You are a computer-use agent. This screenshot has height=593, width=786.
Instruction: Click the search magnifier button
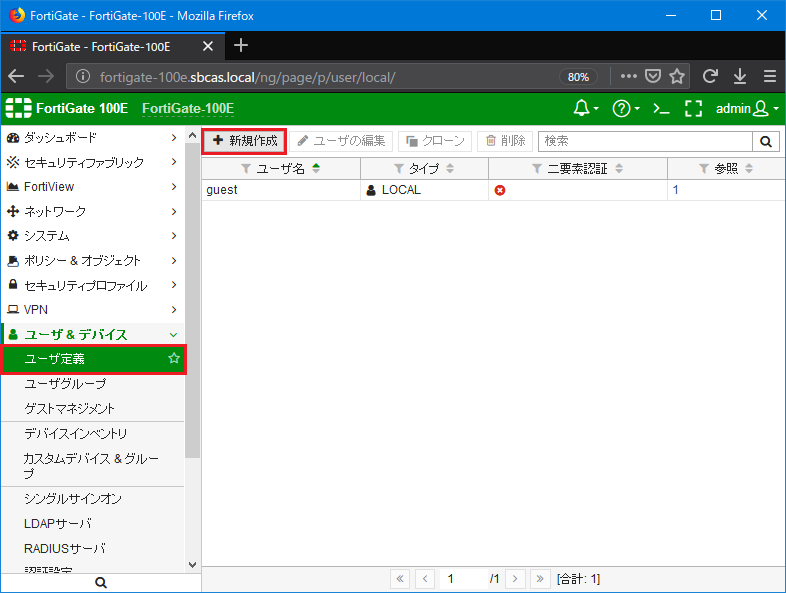(x=765, y=141)
